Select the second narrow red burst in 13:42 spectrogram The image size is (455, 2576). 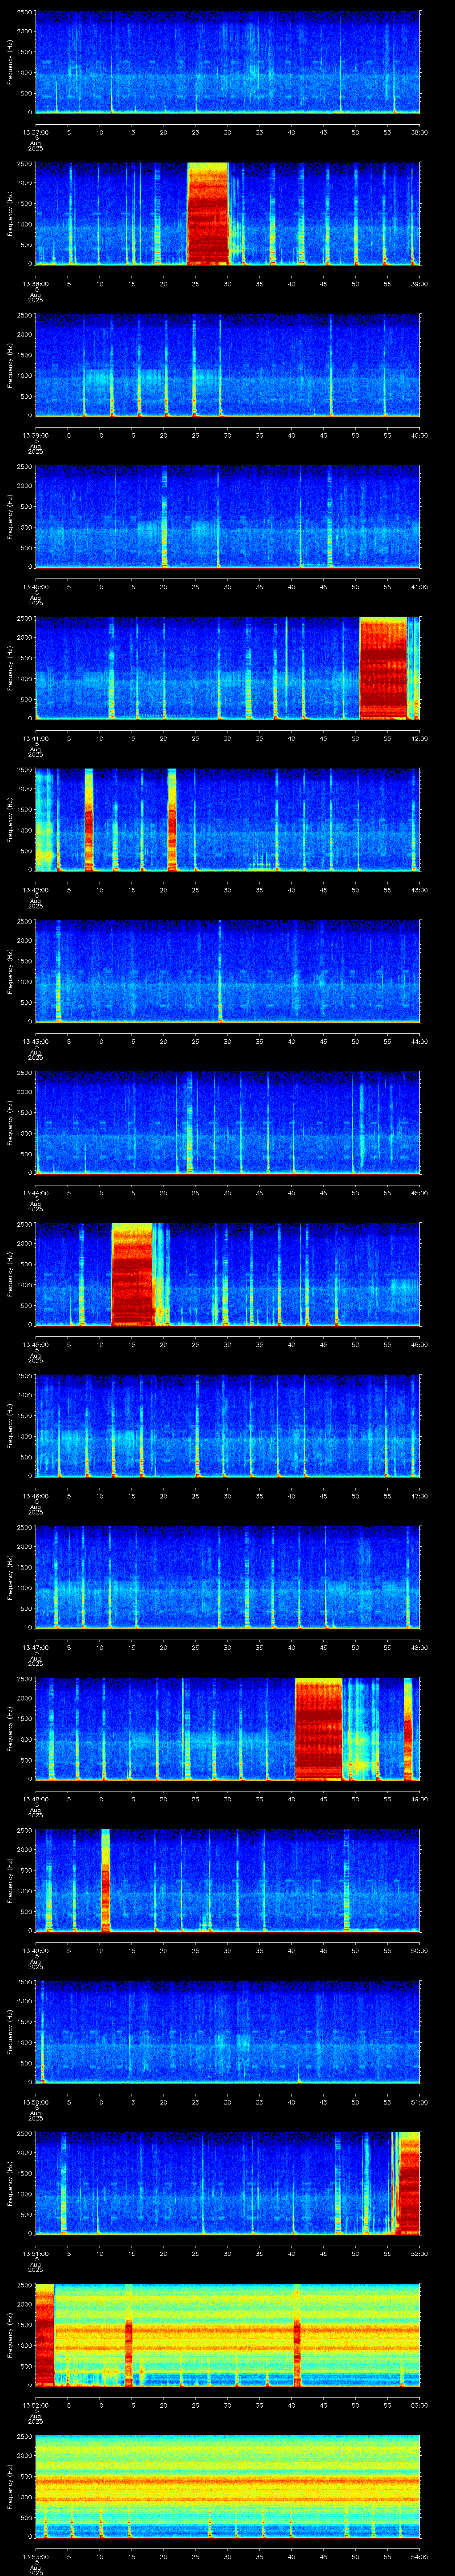pyautogui.click(x=172, y=820)
